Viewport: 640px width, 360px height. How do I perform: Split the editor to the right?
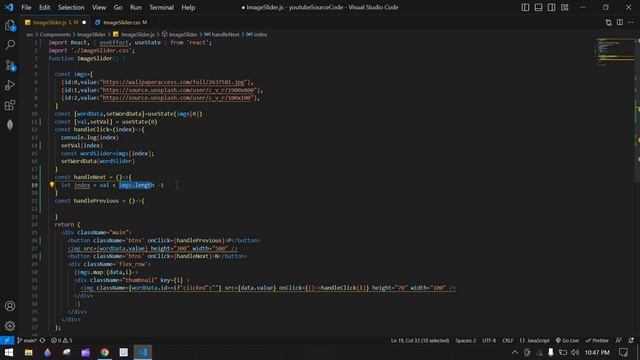(620, 22)
